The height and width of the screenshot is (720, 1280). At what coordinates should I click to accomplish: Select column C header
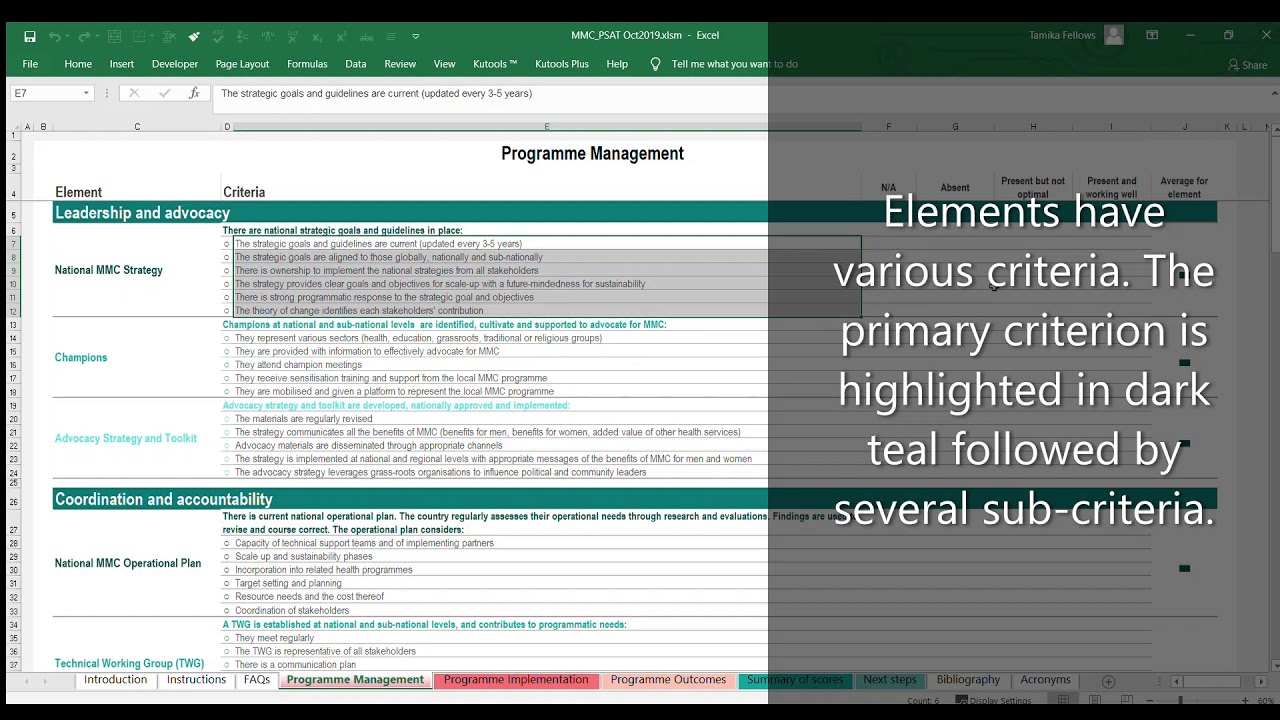coord(137,127)
